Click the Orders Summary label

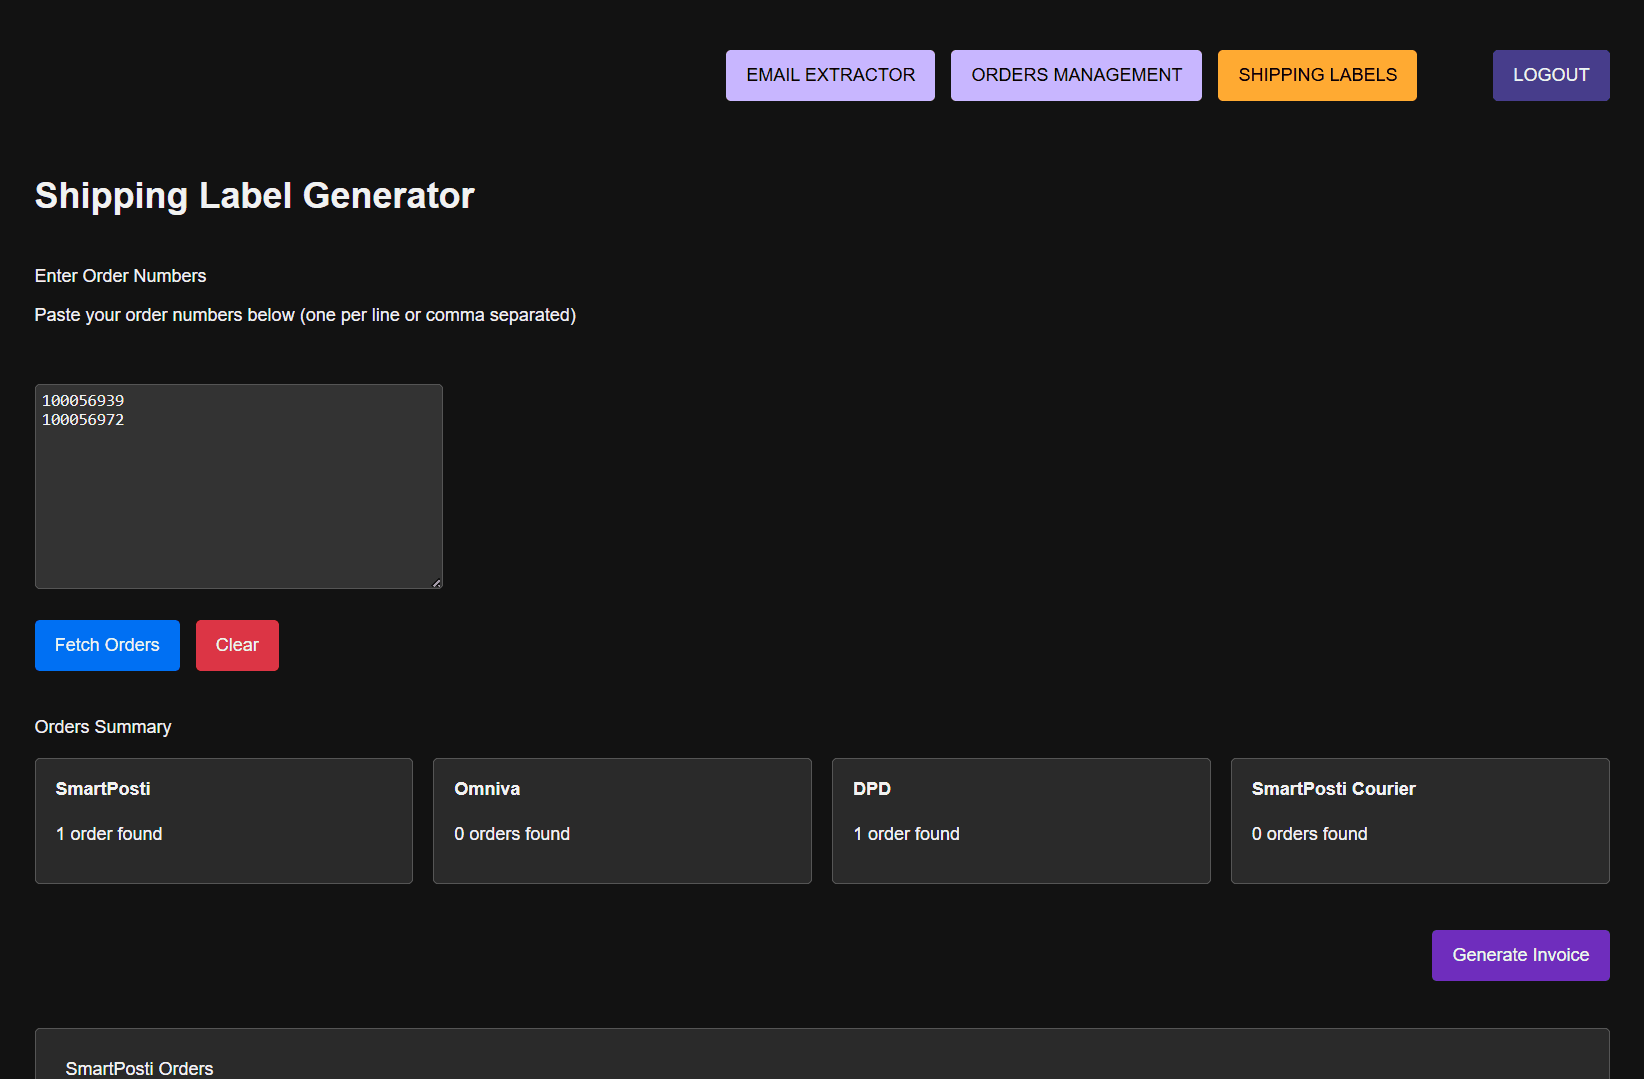[103, 726]
